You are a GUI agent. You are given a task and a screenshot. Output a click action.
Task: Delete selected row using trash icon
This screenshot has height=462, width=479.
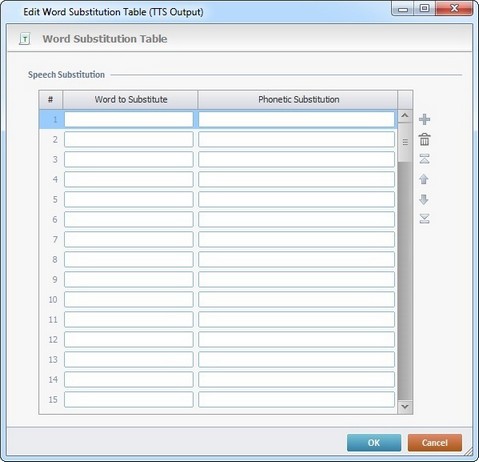point(424,139)
